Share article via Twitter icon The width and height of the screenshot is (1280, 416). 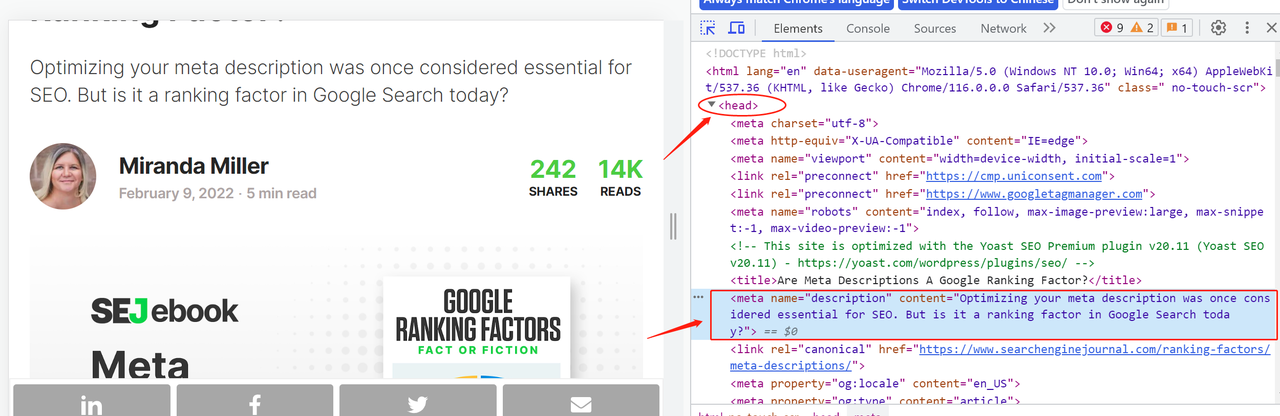417,403
